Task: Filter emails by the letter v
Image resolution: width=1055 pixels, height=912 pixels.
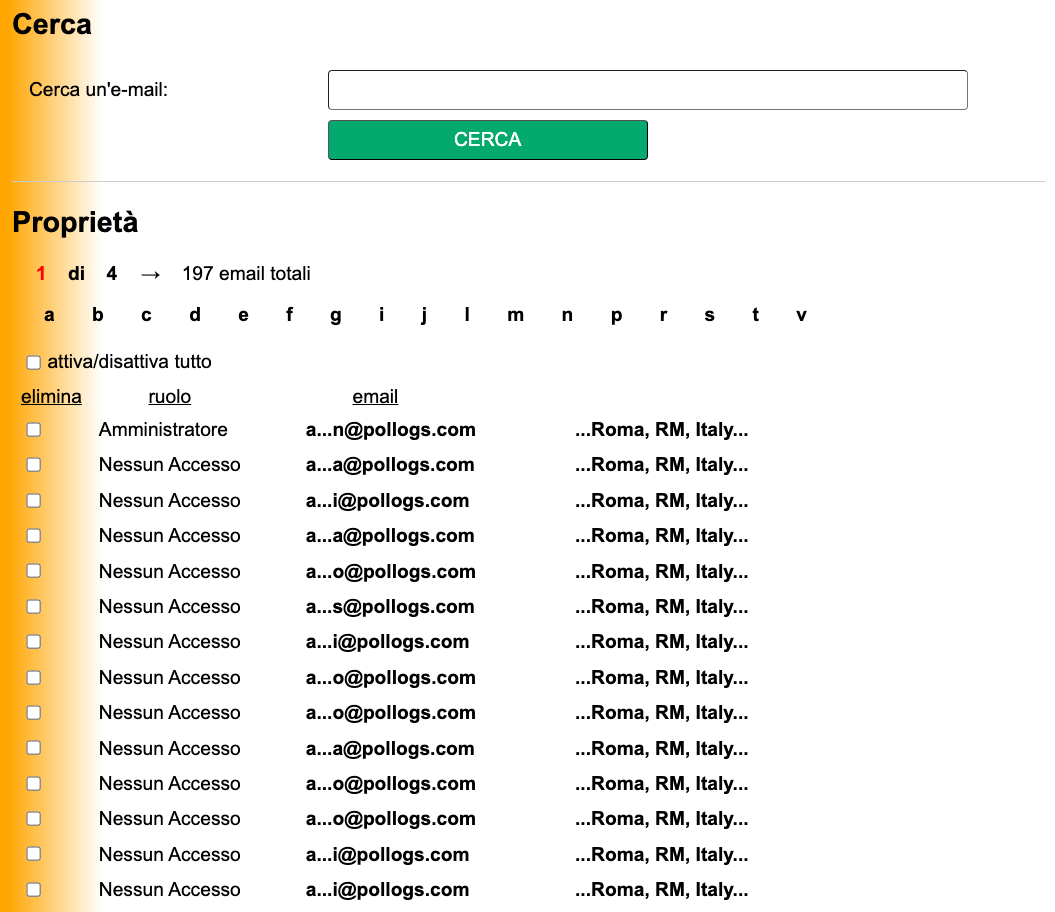Action: coord(801,314)
